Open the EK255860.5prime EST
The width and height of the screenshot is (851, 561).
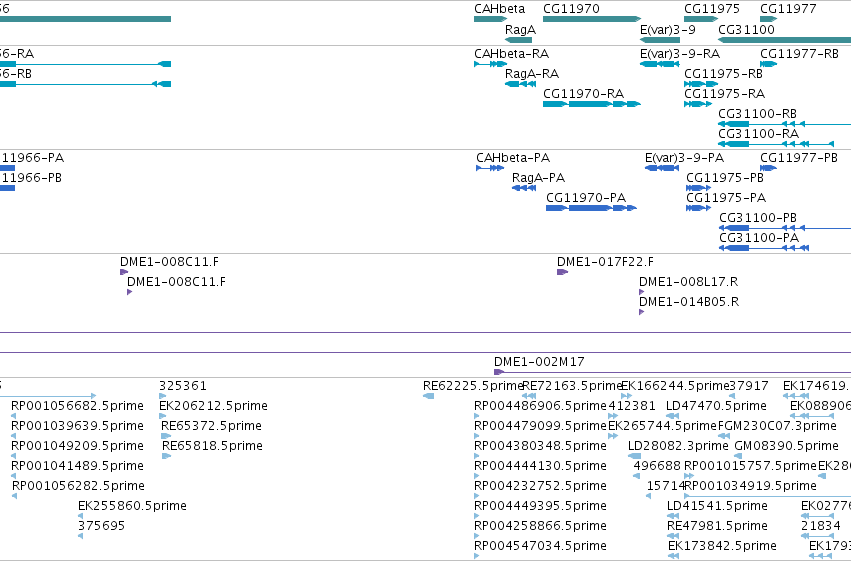coord(80,516)
